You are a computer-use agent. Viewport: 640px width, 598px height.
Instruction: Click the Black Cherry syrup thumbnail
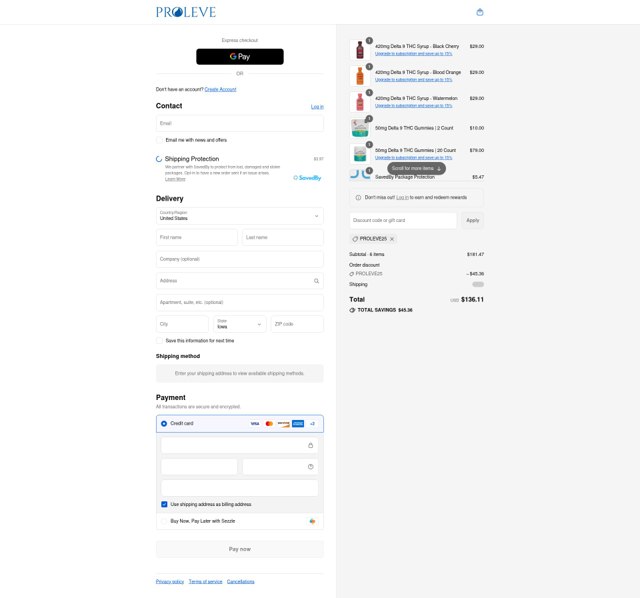click(360, 50)
